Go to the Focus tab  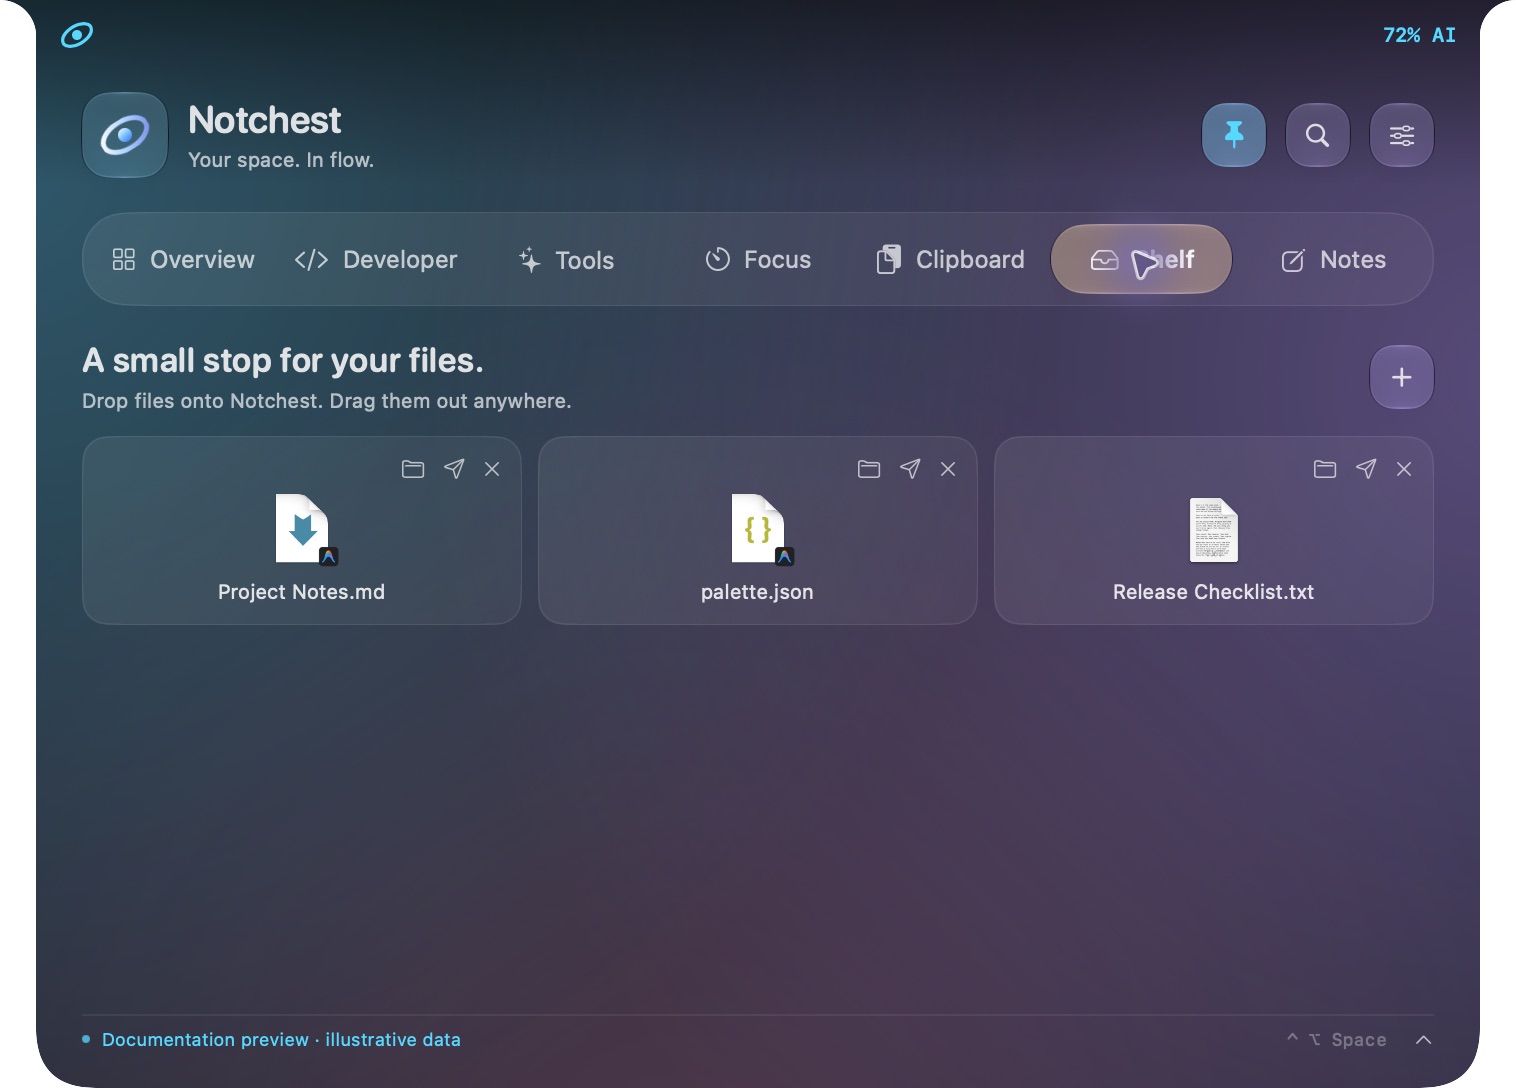(758, 260)
